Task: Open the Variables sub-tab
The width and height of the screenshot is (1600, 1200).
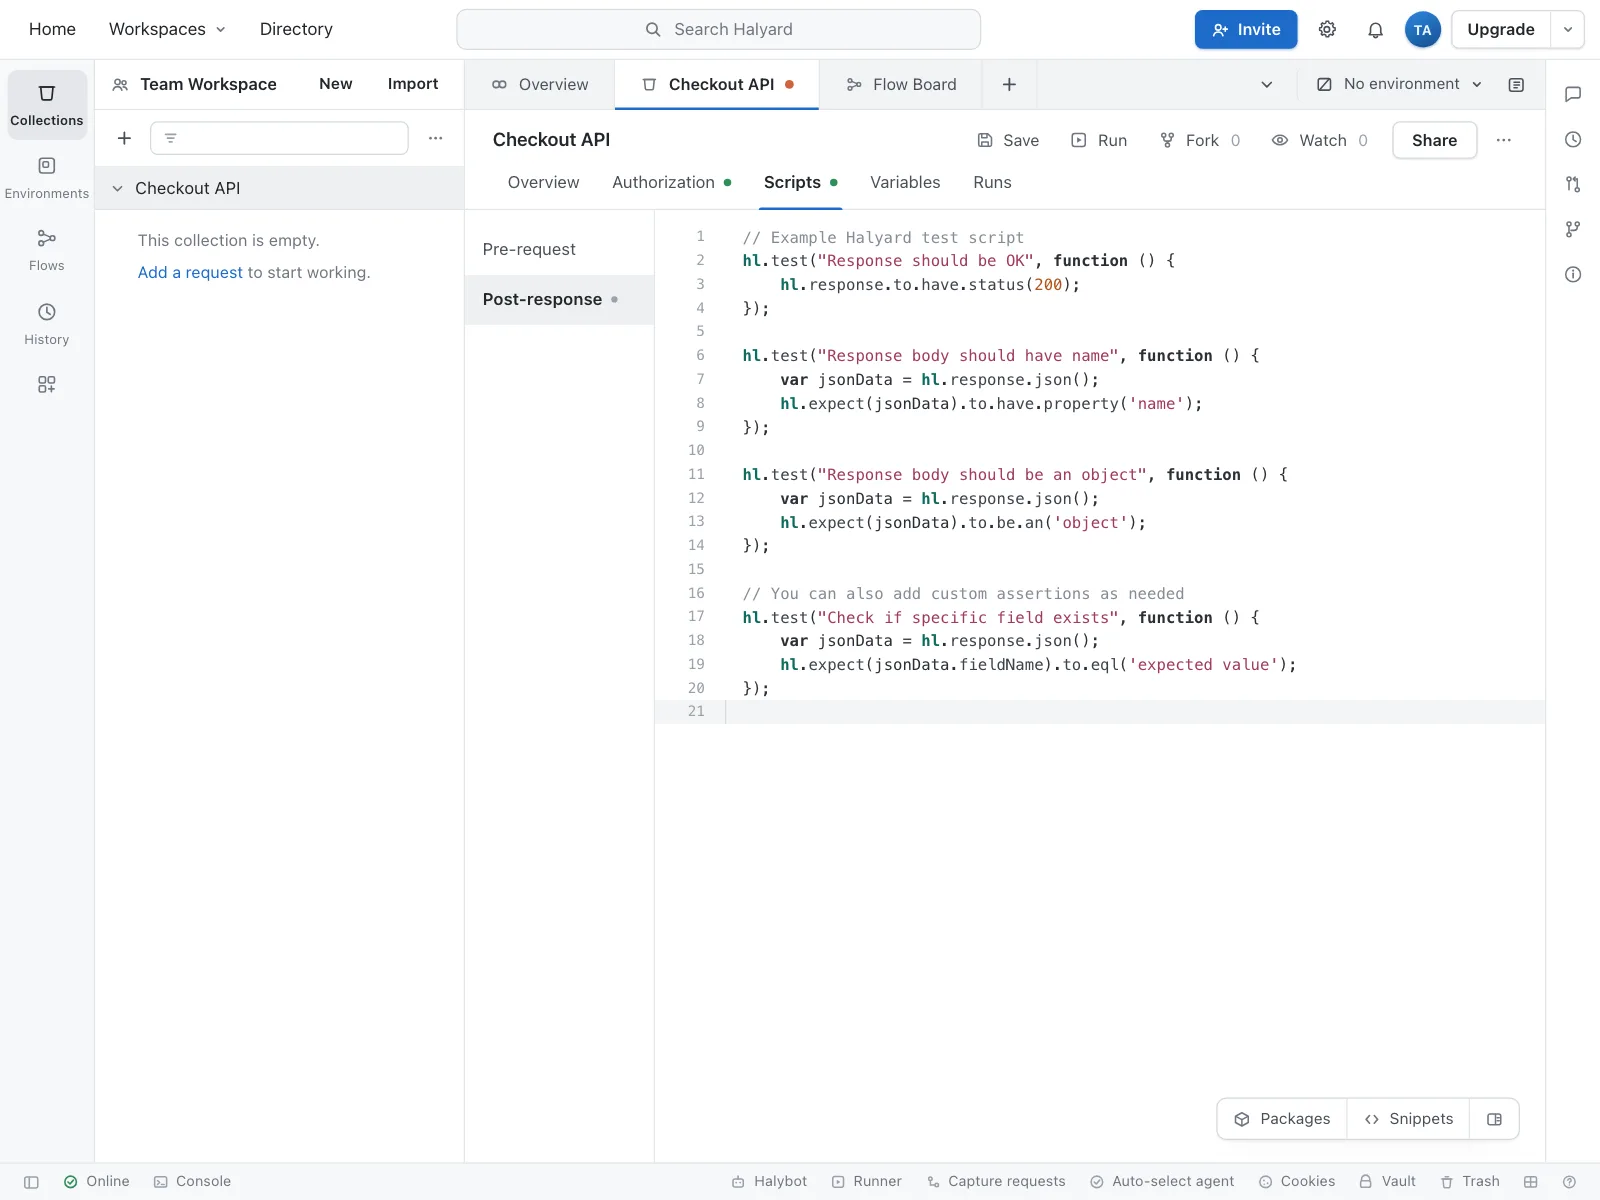Action: point(905,182)
